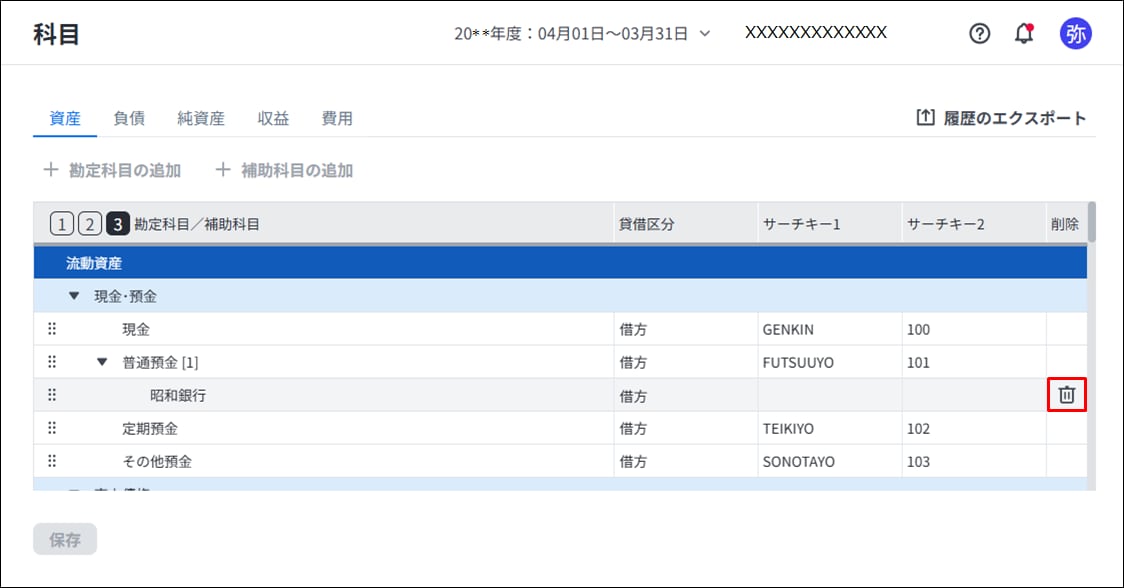
Task: Switch to the 費用 tab
Action: (337, 118)
